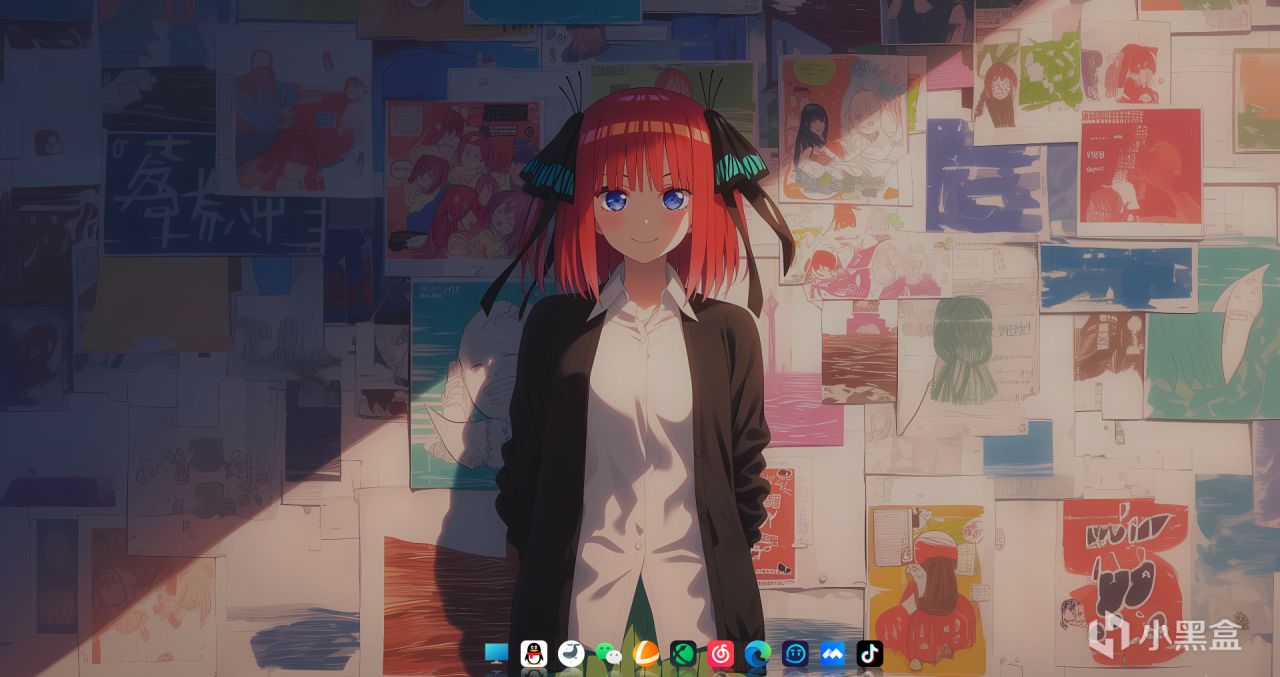Open the dark blue smiley-face app

(x=795, y=654)
